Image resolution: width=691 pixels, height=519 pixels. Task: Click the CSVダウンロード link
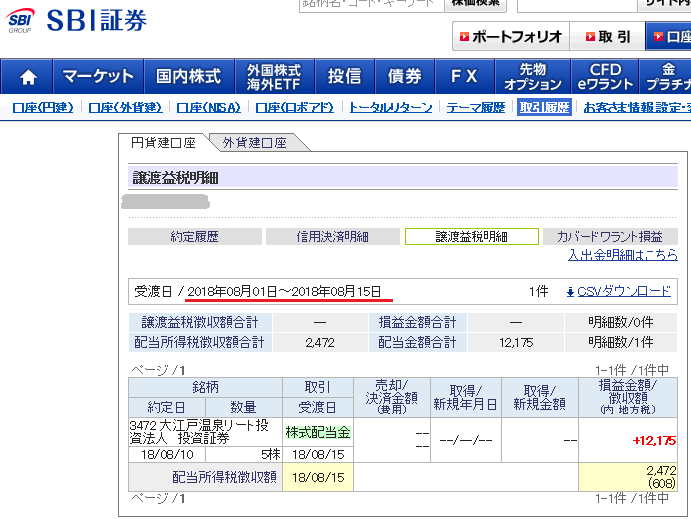click(x=624, y=291)
